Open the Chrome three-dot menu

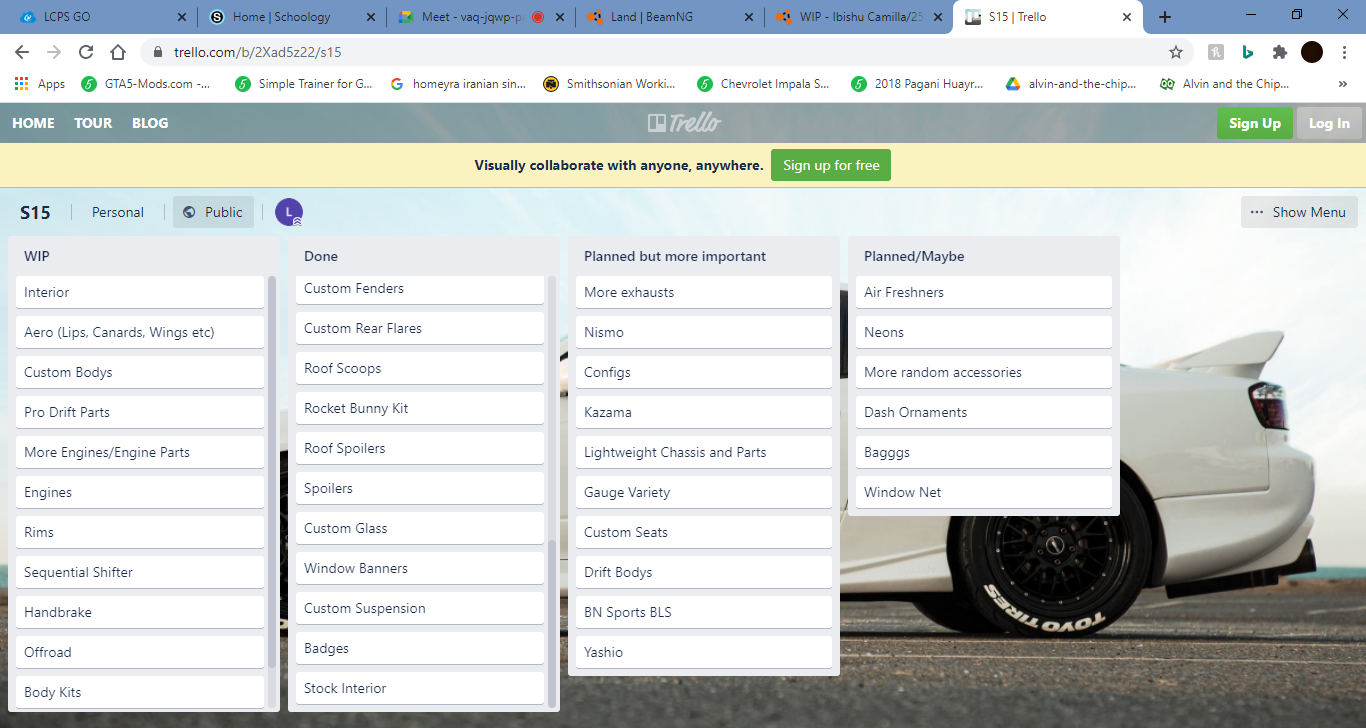click(x=1343, y=52)
